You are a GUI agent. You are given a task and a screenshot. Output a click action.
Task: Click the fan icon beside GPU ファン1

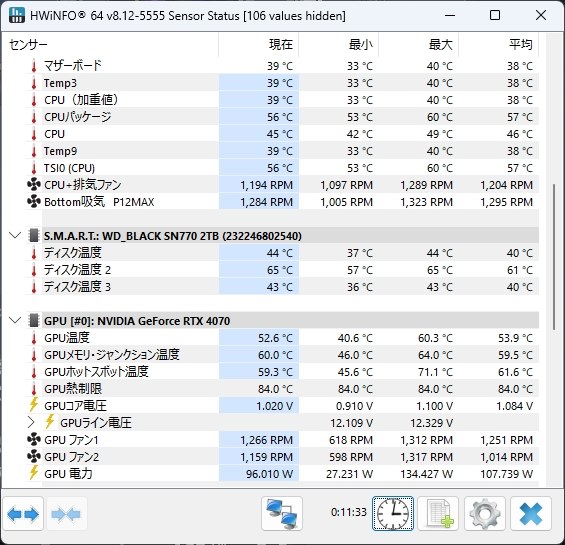(34, 440)
